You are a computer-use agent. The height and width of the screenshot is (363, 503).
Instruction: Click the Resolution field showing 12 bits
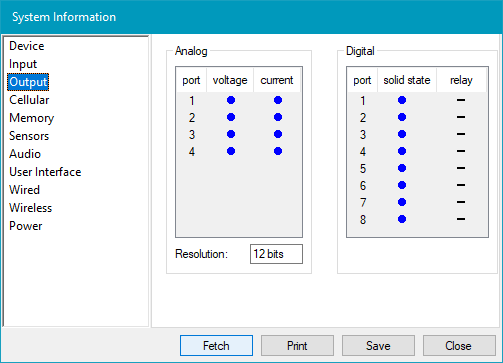point(276,254)
